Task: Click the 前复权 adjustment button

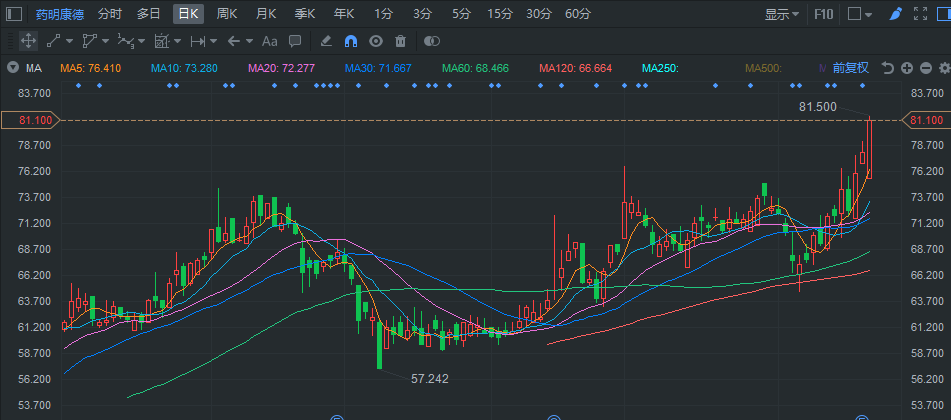Action: (x=850, y=68)
